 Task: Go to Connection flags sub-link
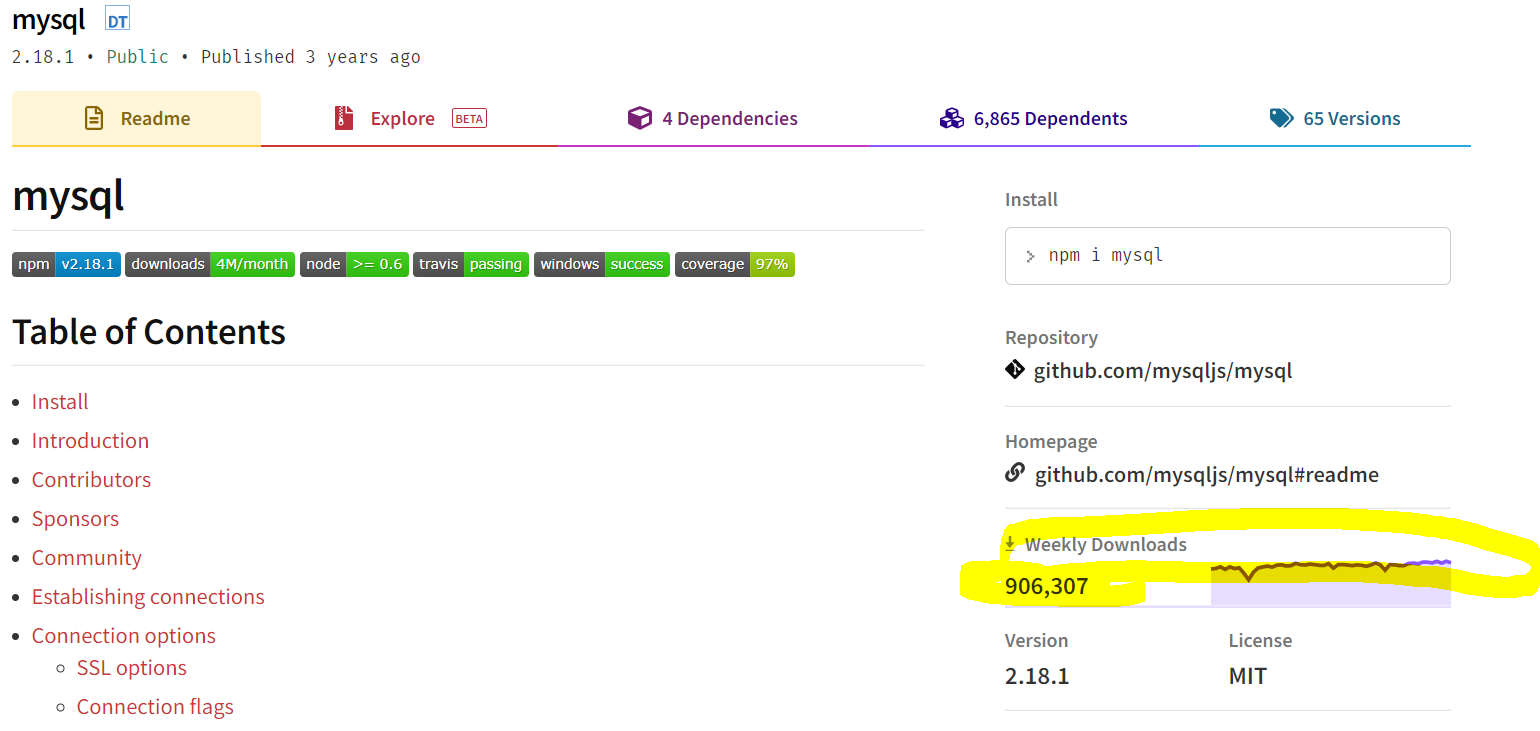(155, 706)
